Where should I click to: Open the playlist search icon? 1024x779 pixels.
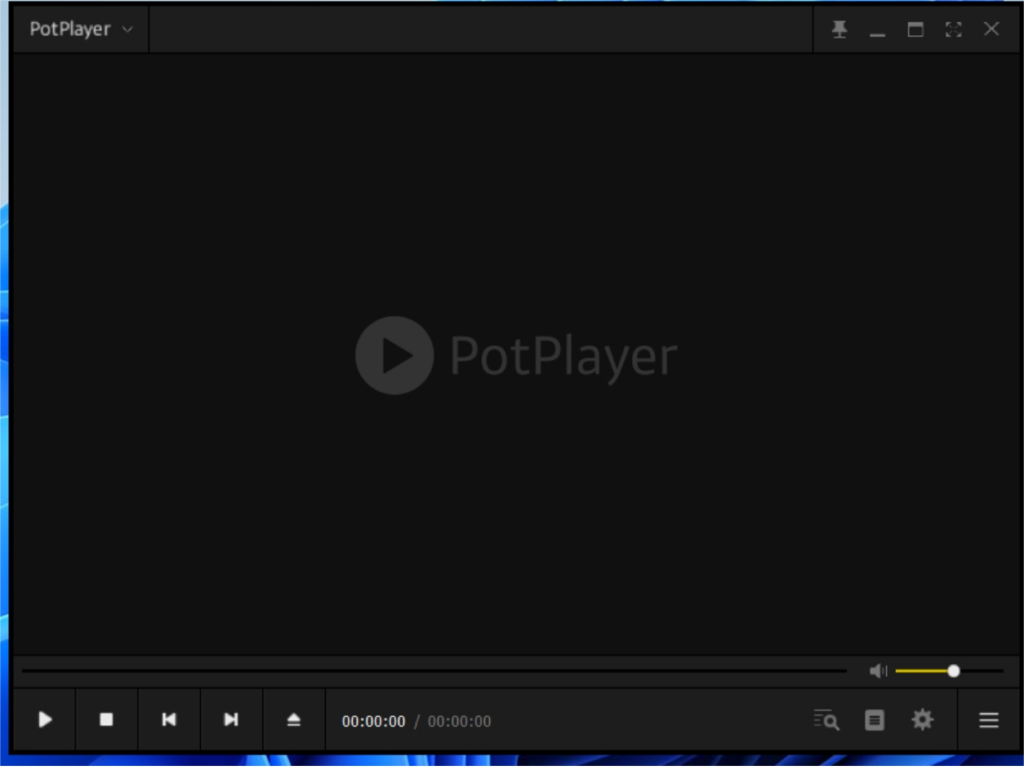point(826,720)
